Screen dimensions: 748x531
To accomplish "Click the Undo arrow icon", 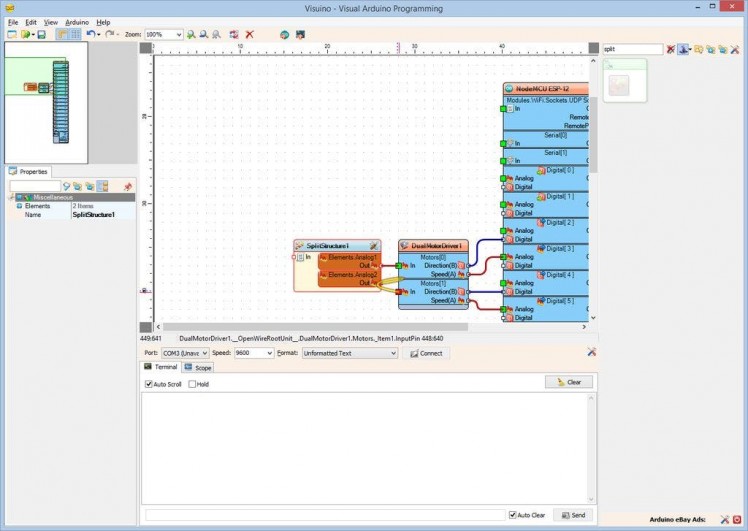I will pos(90,34).
